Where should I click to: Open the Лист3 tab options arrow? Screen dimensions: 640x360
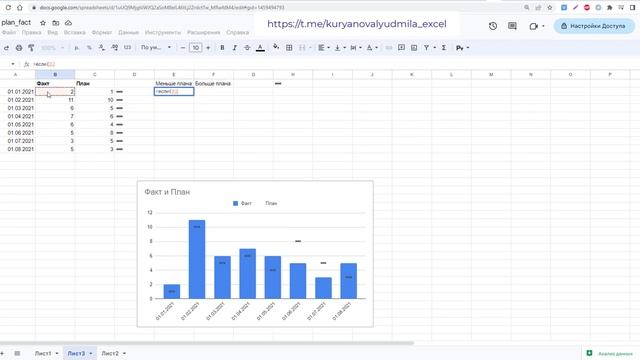[91, 353]
